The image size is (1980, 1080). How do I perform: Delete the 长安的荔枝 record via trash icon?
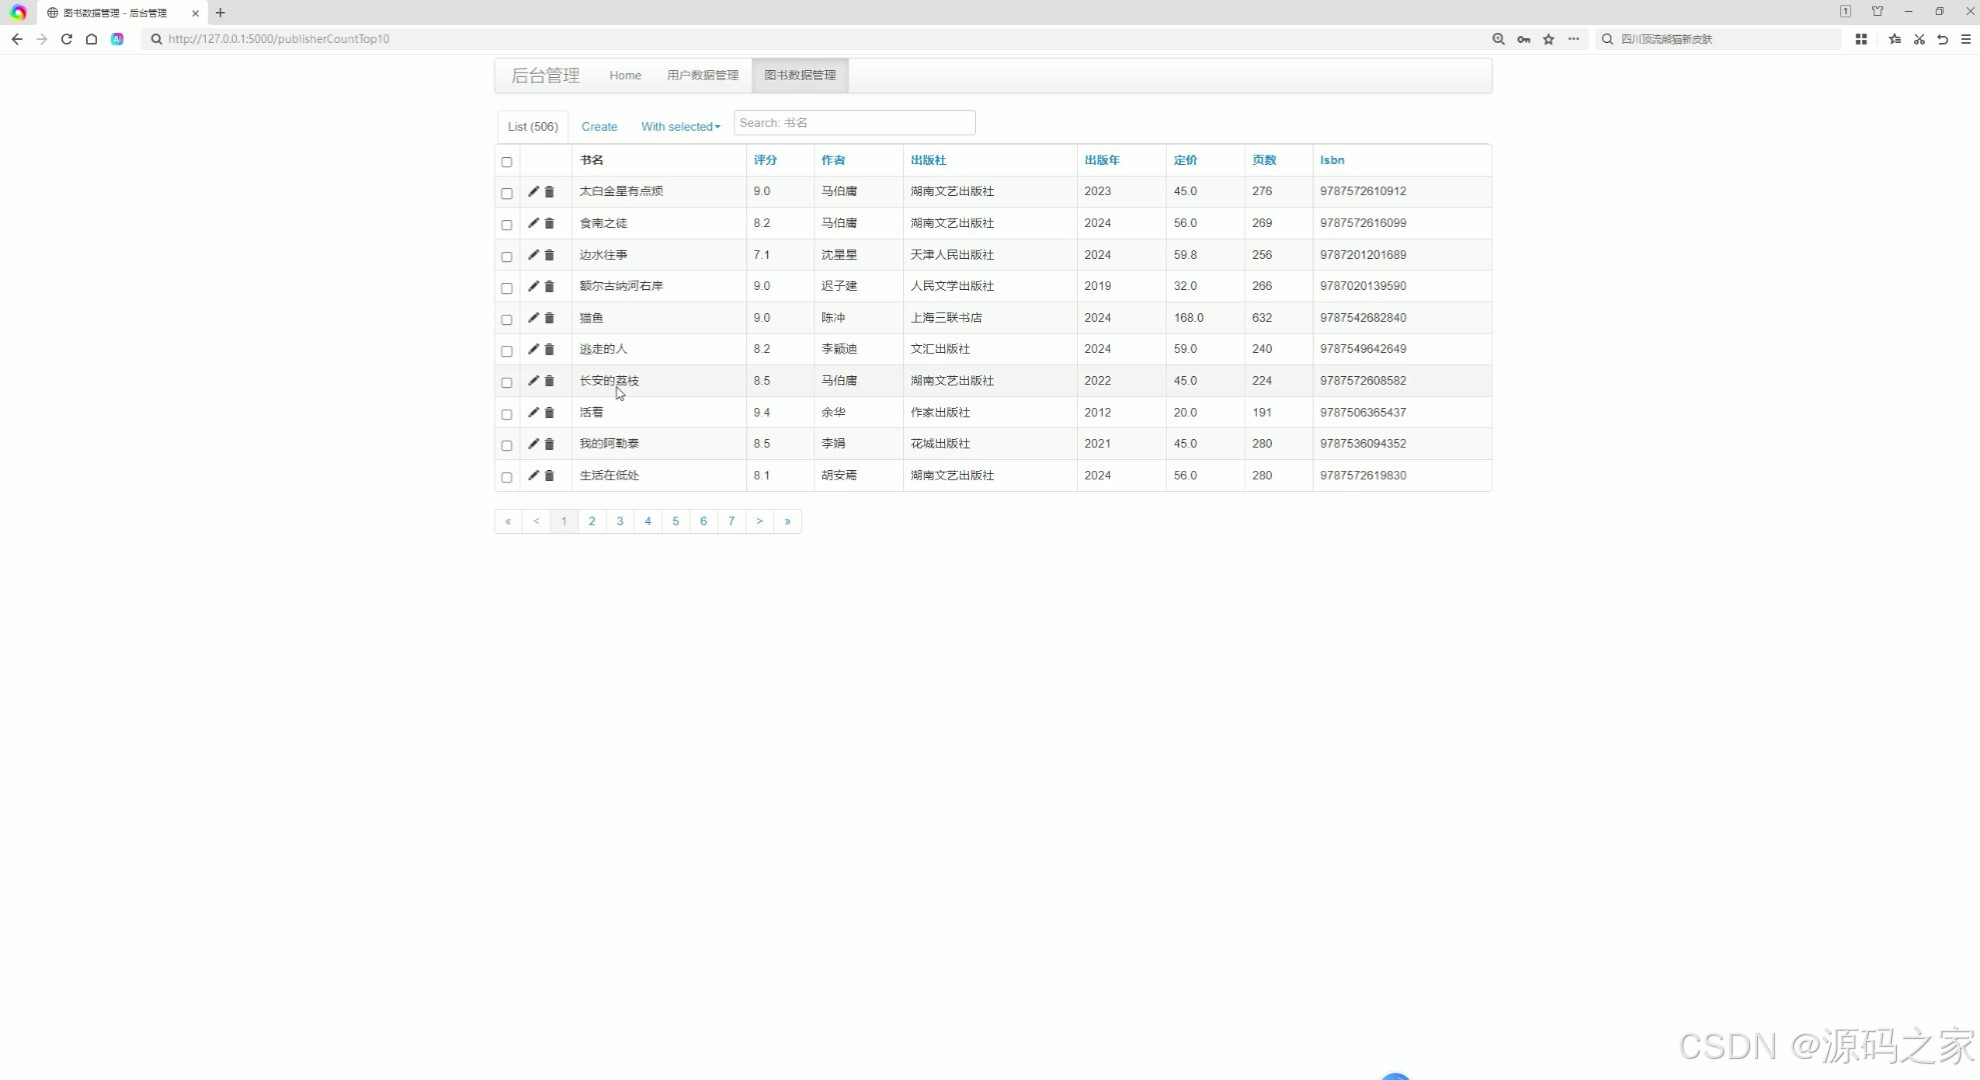pos(549,381)
